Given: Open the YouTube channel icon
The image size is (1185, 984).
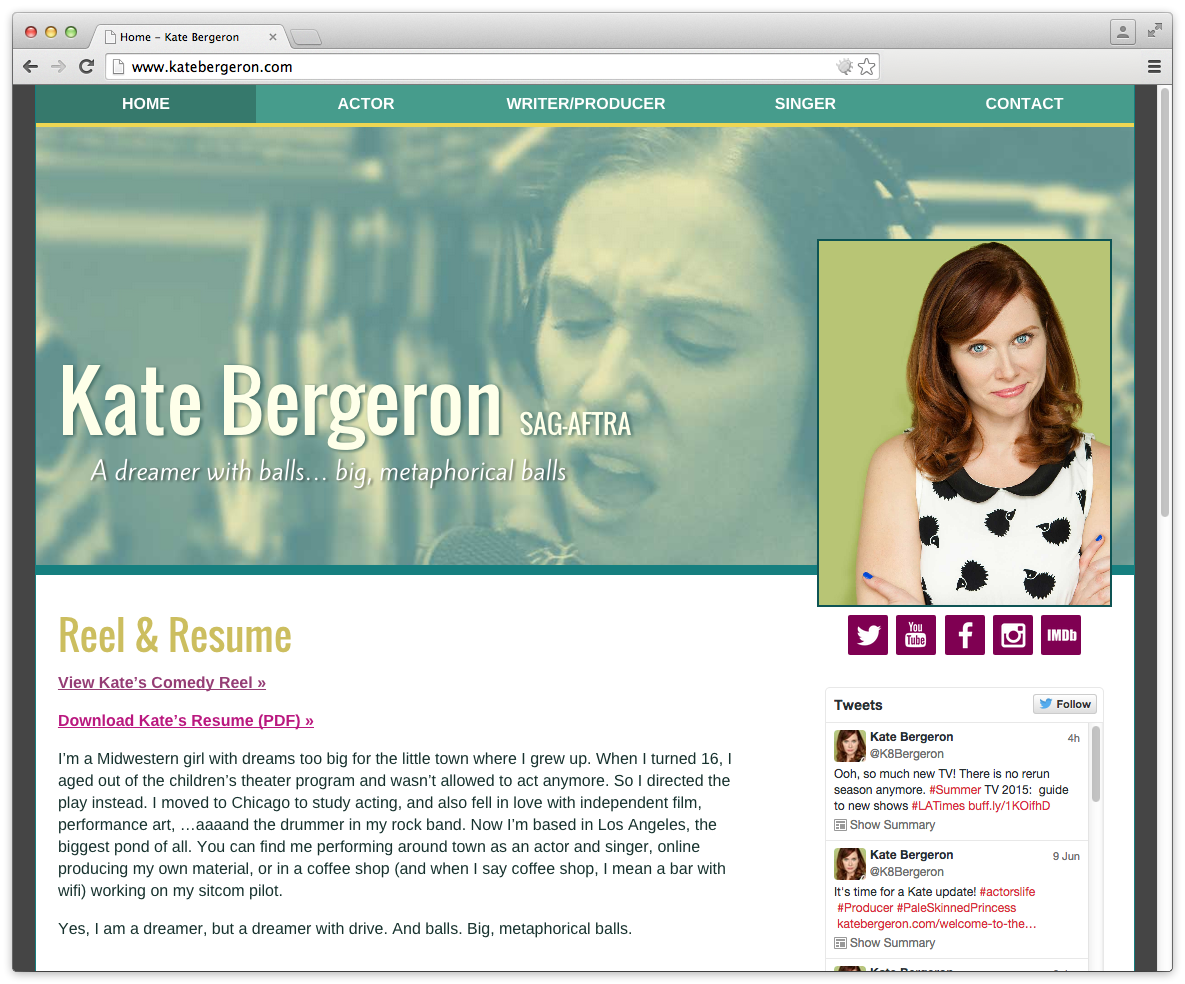Looking at the screenshot, I should coord(916,635).
